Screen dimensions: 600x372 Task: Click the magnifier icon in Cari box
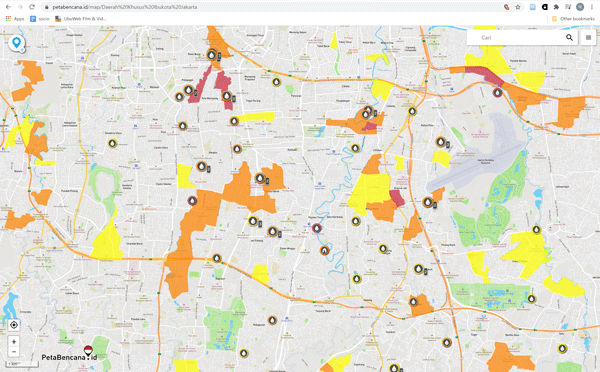569,37
